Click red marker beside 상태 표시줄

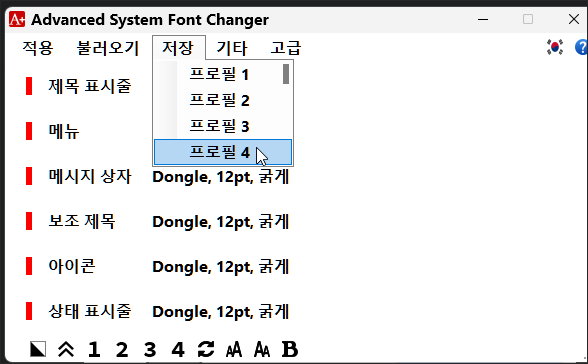coord(29,311)
